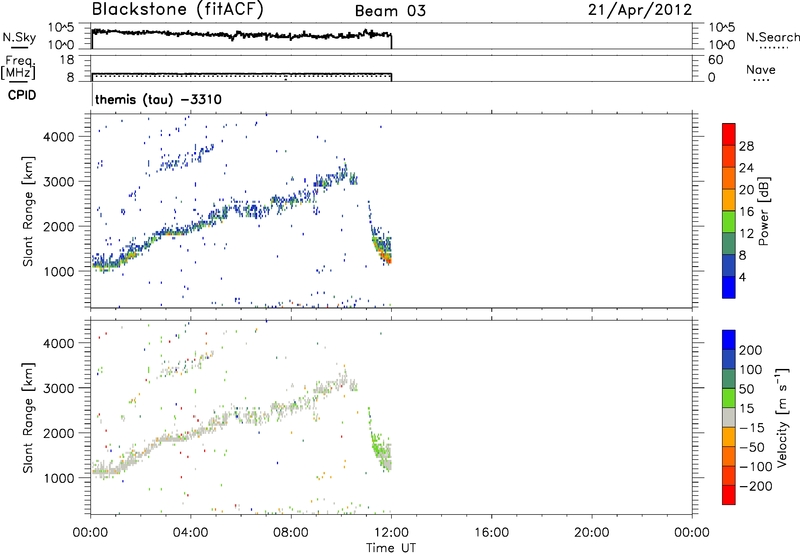Click the 'Freq. [MHz]' axis label
The height and width of the screenshot is (554, 800).
pyautogui.click(x=19, y=68)
